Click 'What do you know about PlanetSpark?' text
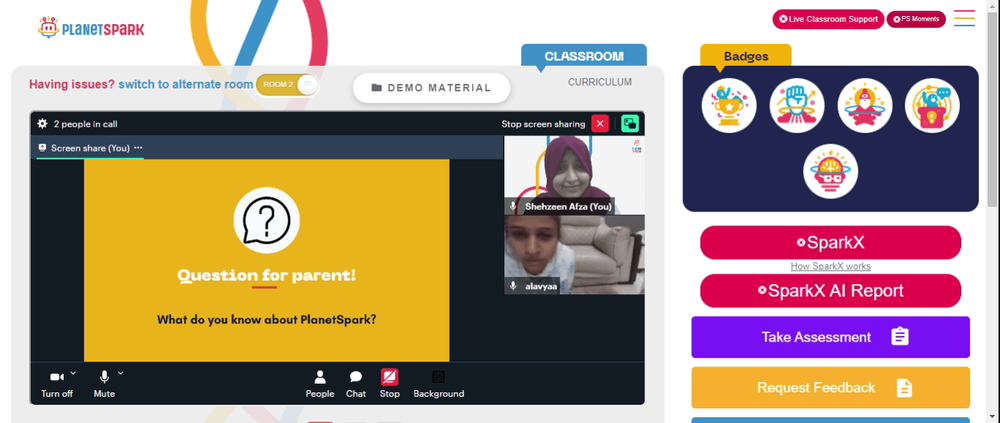Viewport: 1000px width, 423px height. coord(267,320)
